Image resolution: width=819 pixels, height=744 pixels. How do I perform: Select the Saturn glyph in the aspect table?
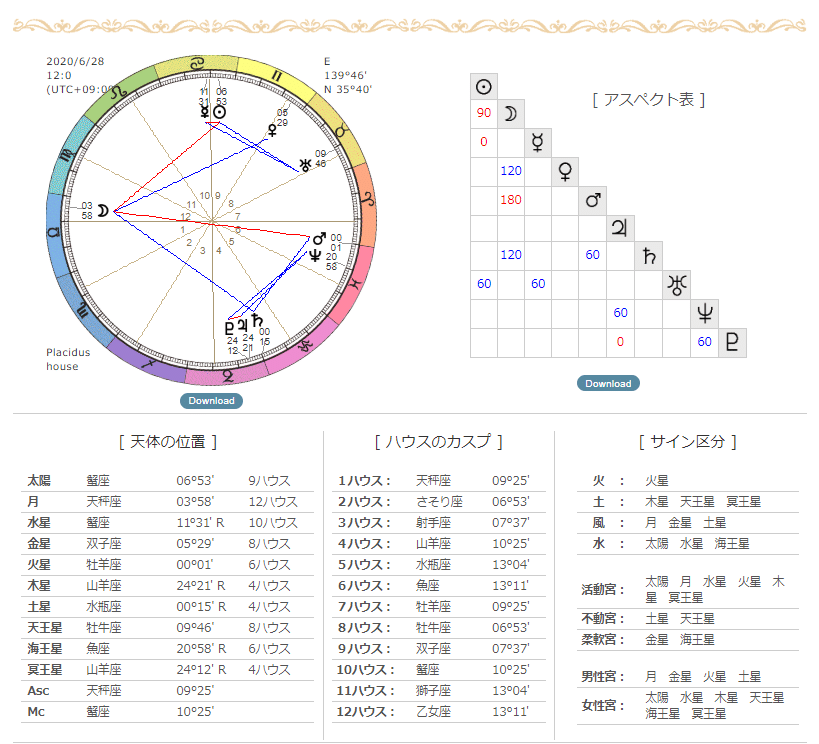pyautogui.click(x=647, y=256)
